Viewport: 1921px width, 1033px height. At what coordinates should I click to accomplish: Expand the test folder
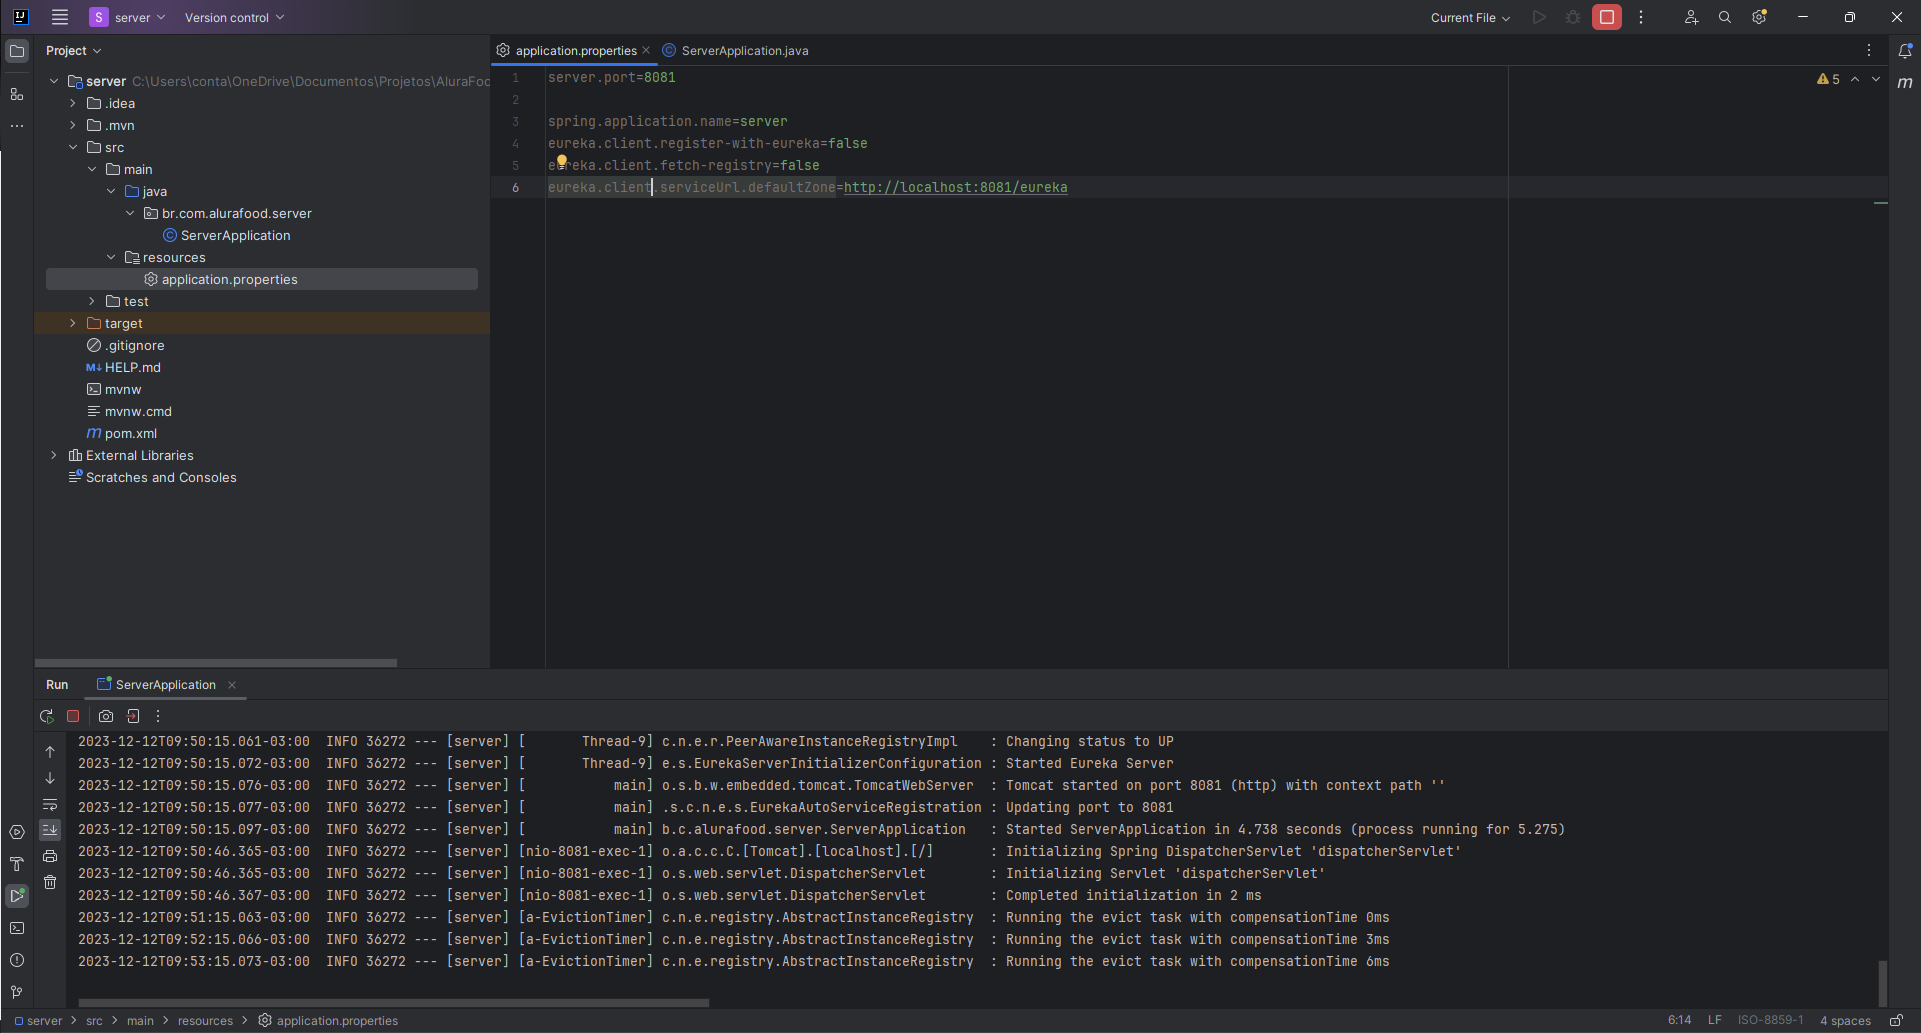pyautogui.click(x=92, y=301)
